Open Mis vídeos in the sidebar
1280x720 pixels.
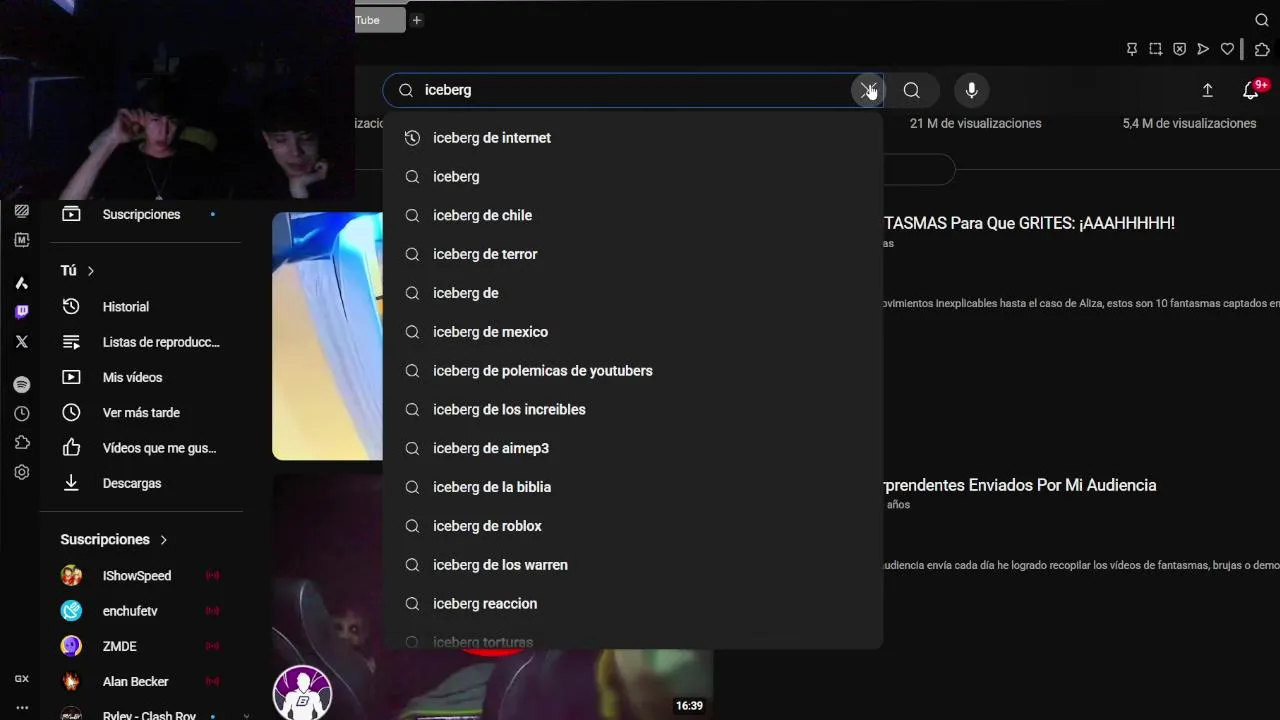point(141,377)
